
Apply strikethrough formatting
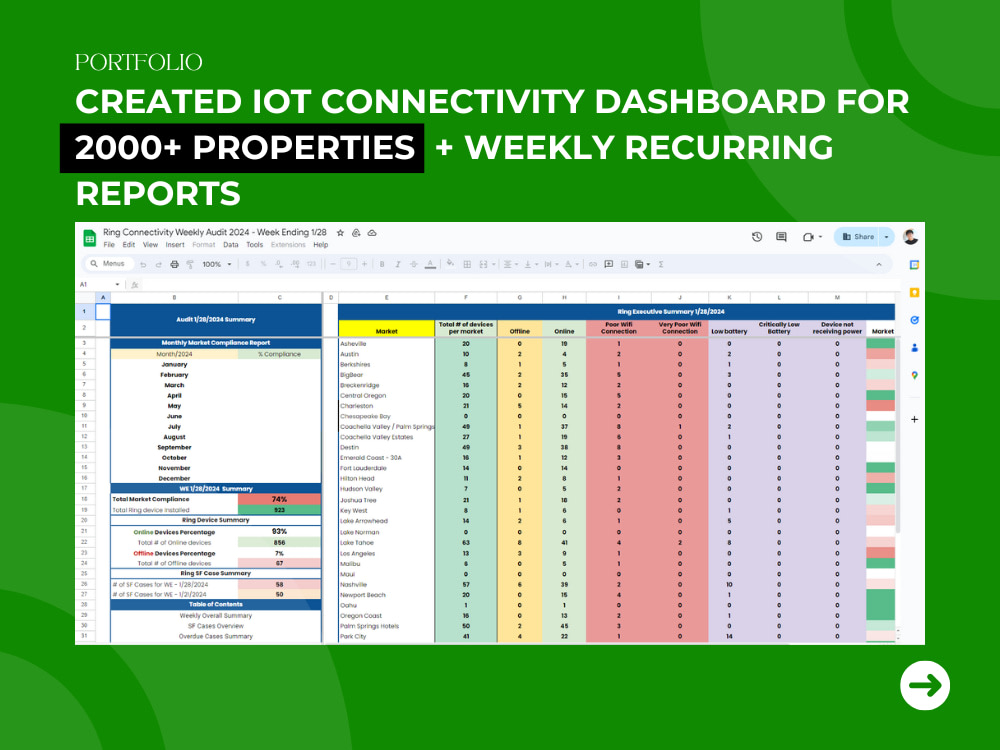click(x=414, y=264)
